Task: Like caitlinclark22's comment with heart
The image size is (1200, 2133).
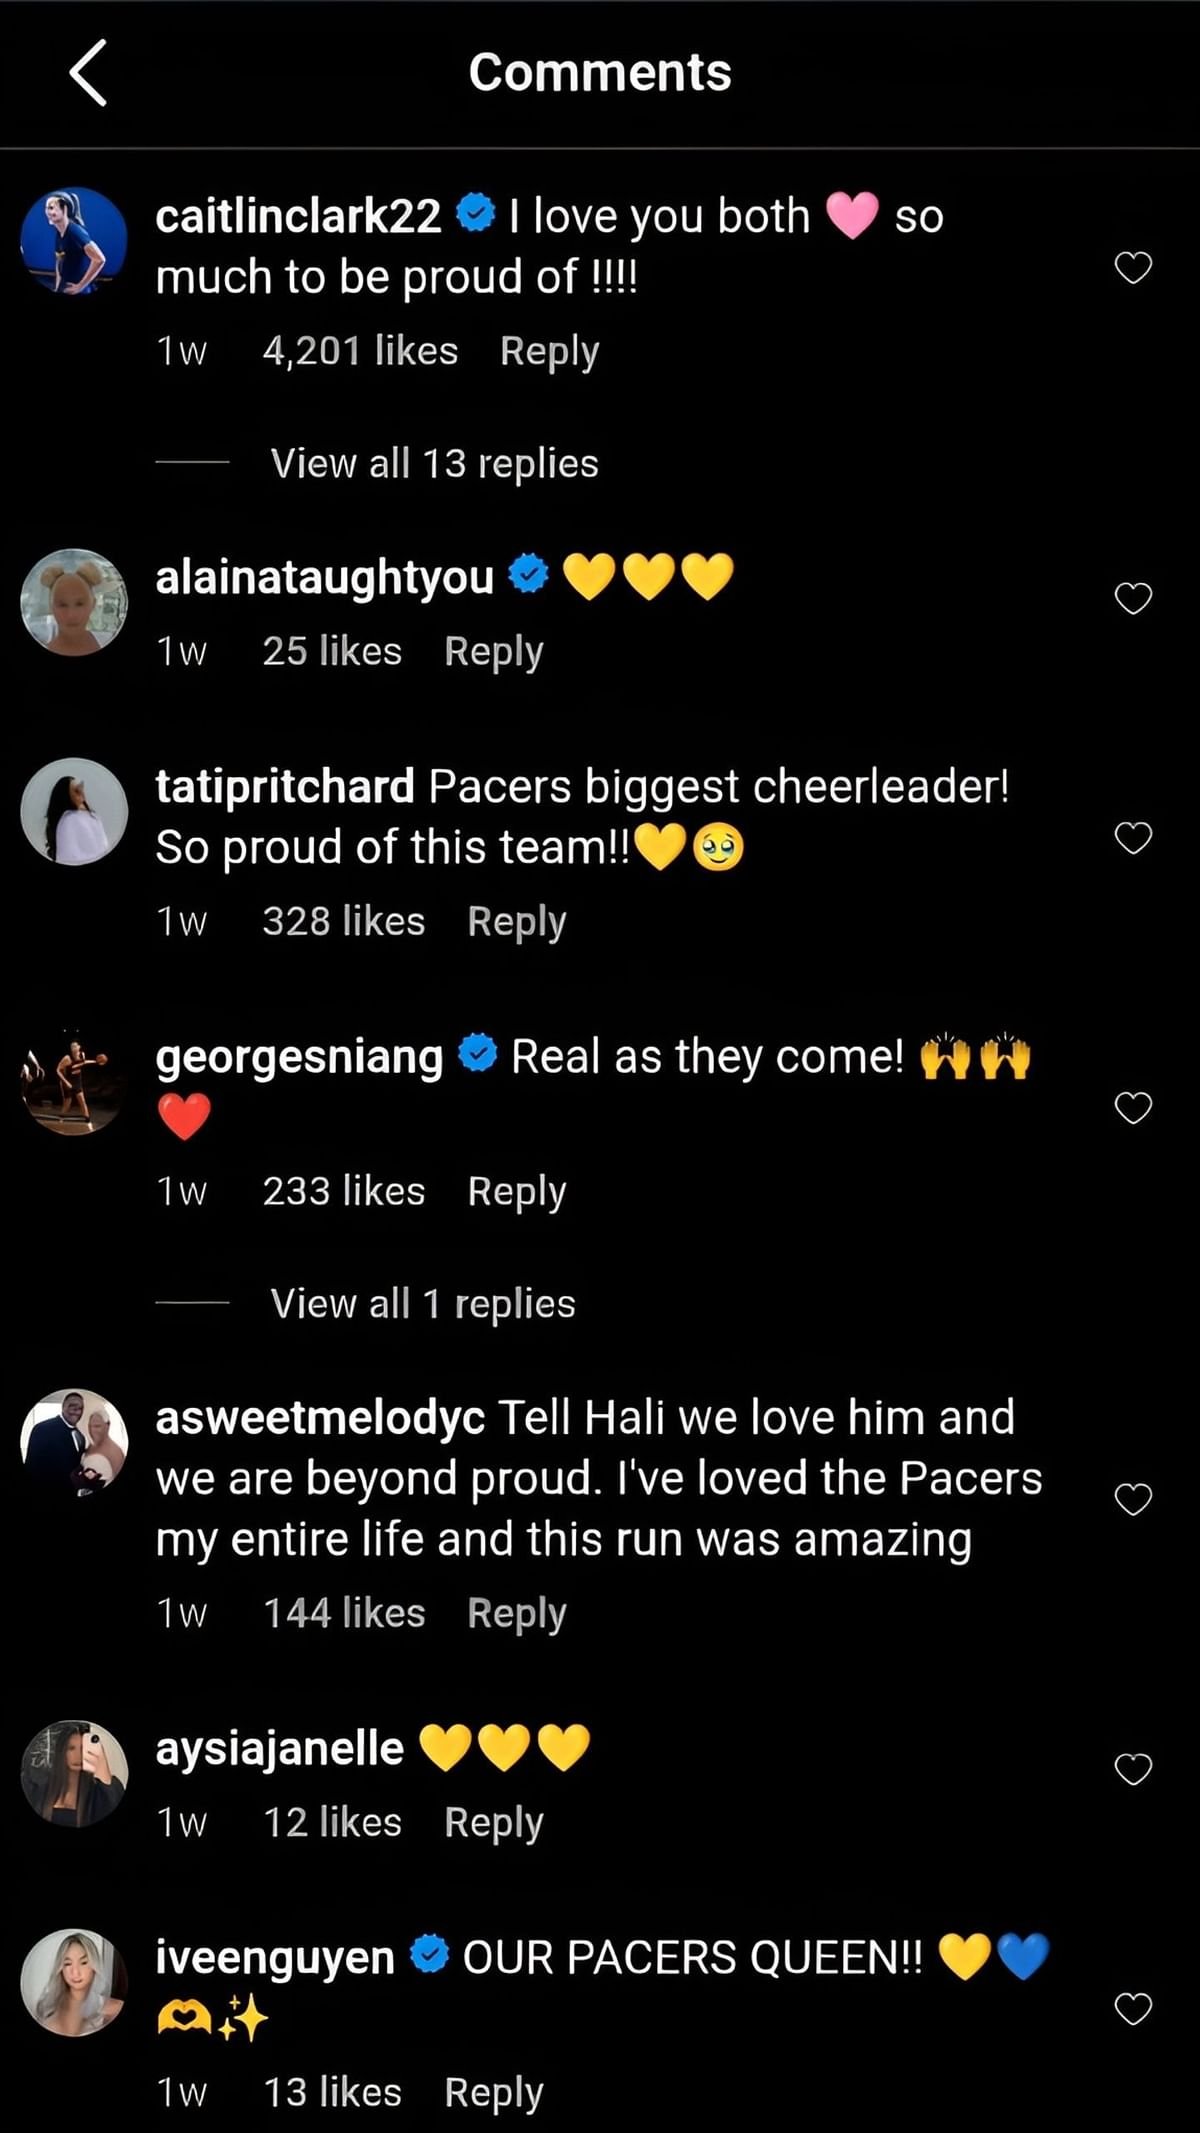Action: point(1133,268)
